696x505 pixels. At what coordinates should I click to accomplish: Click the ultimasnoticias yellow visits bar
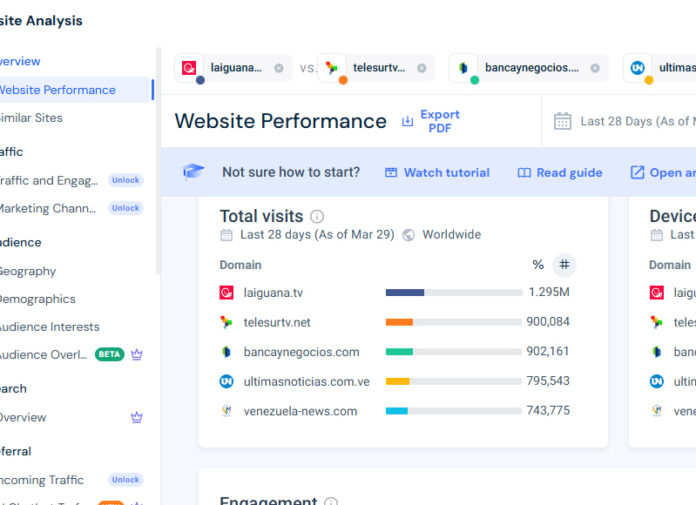coord(397,381)
